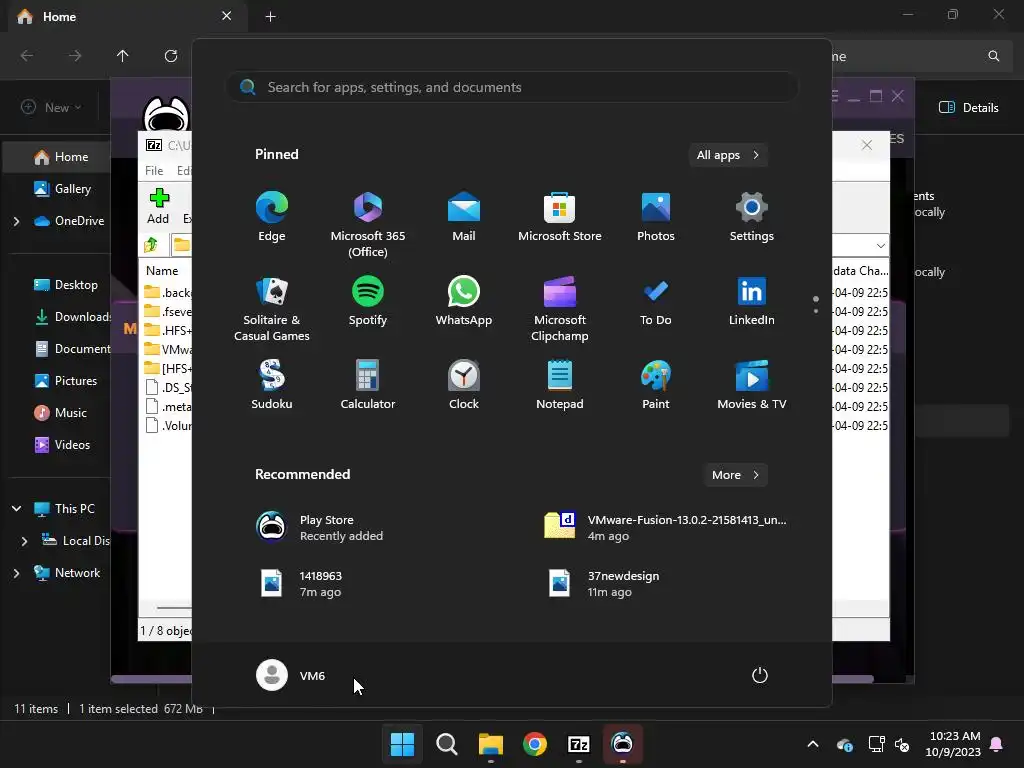Launch the Photos app
1024x768 pixels.
[656, 217]
